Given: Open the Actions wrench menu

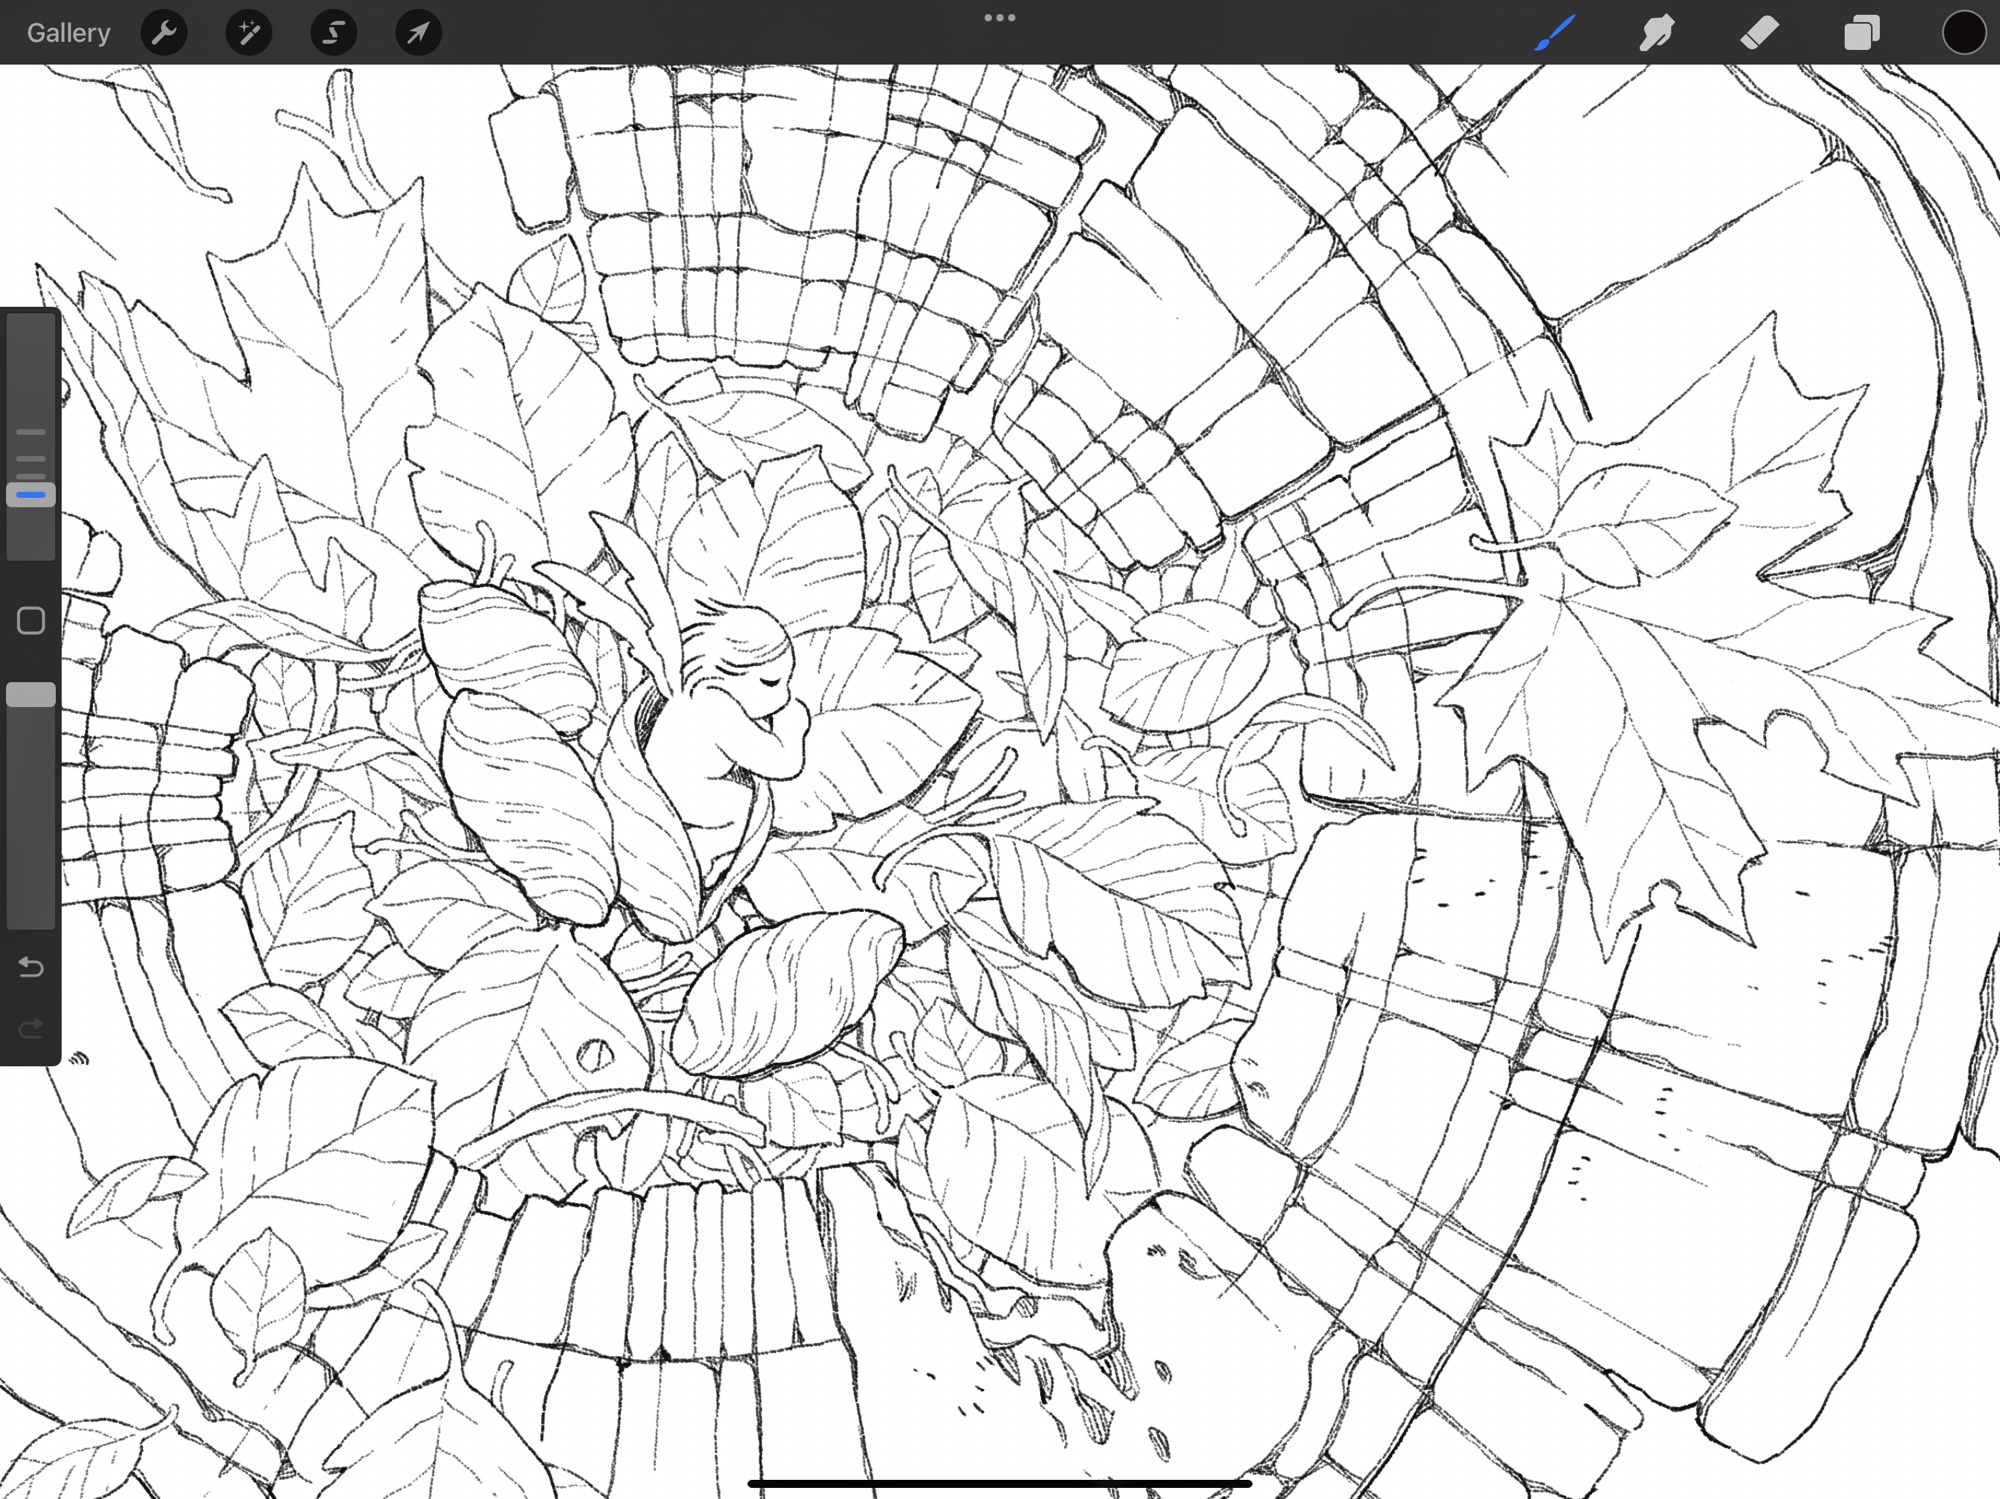Looking at the screenshot, I should [164, 33].
